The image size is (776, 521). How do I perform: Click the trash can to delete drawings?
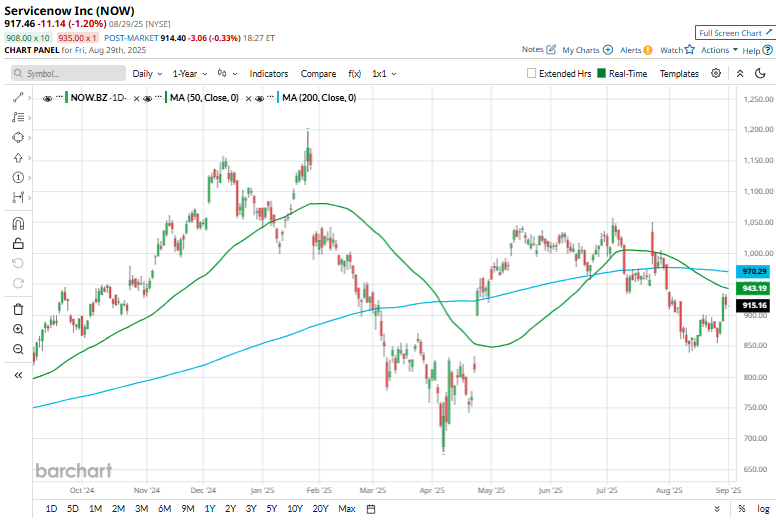pyautogui.click(x=18, y=309)
